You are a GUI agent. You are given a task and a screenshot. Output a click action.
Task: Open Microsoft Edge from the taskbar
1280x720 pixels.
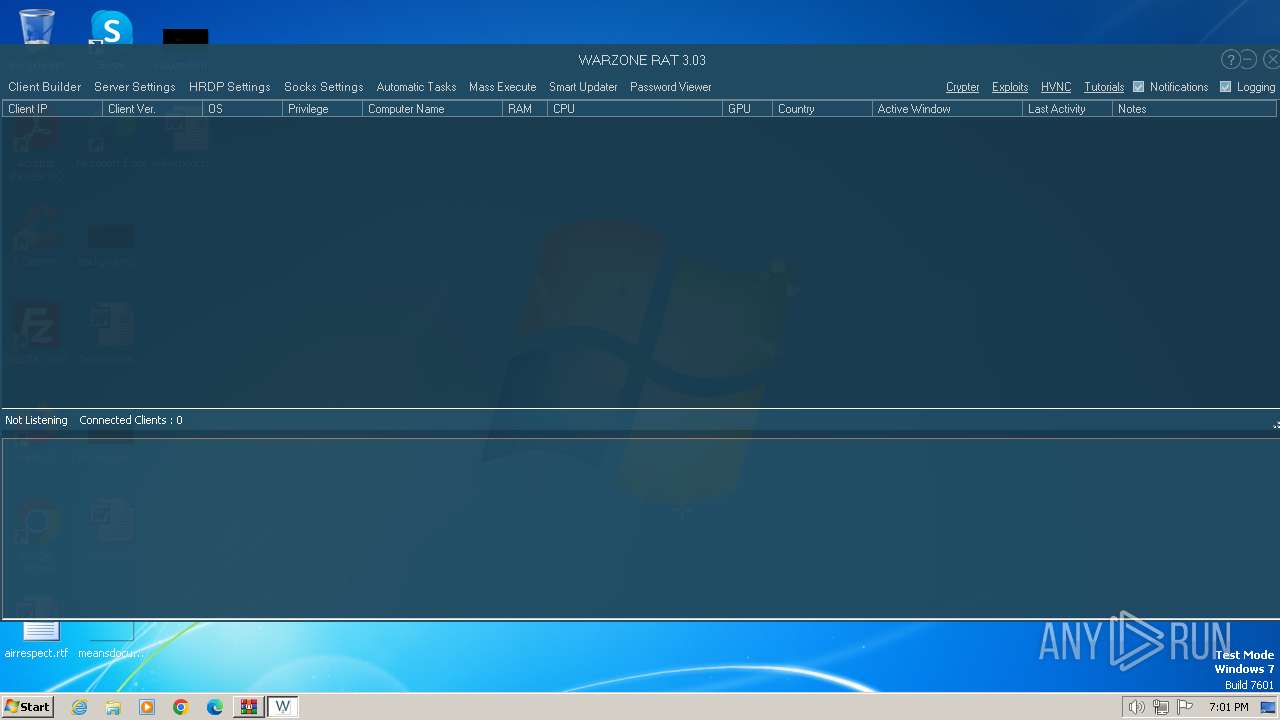[215, 707]
